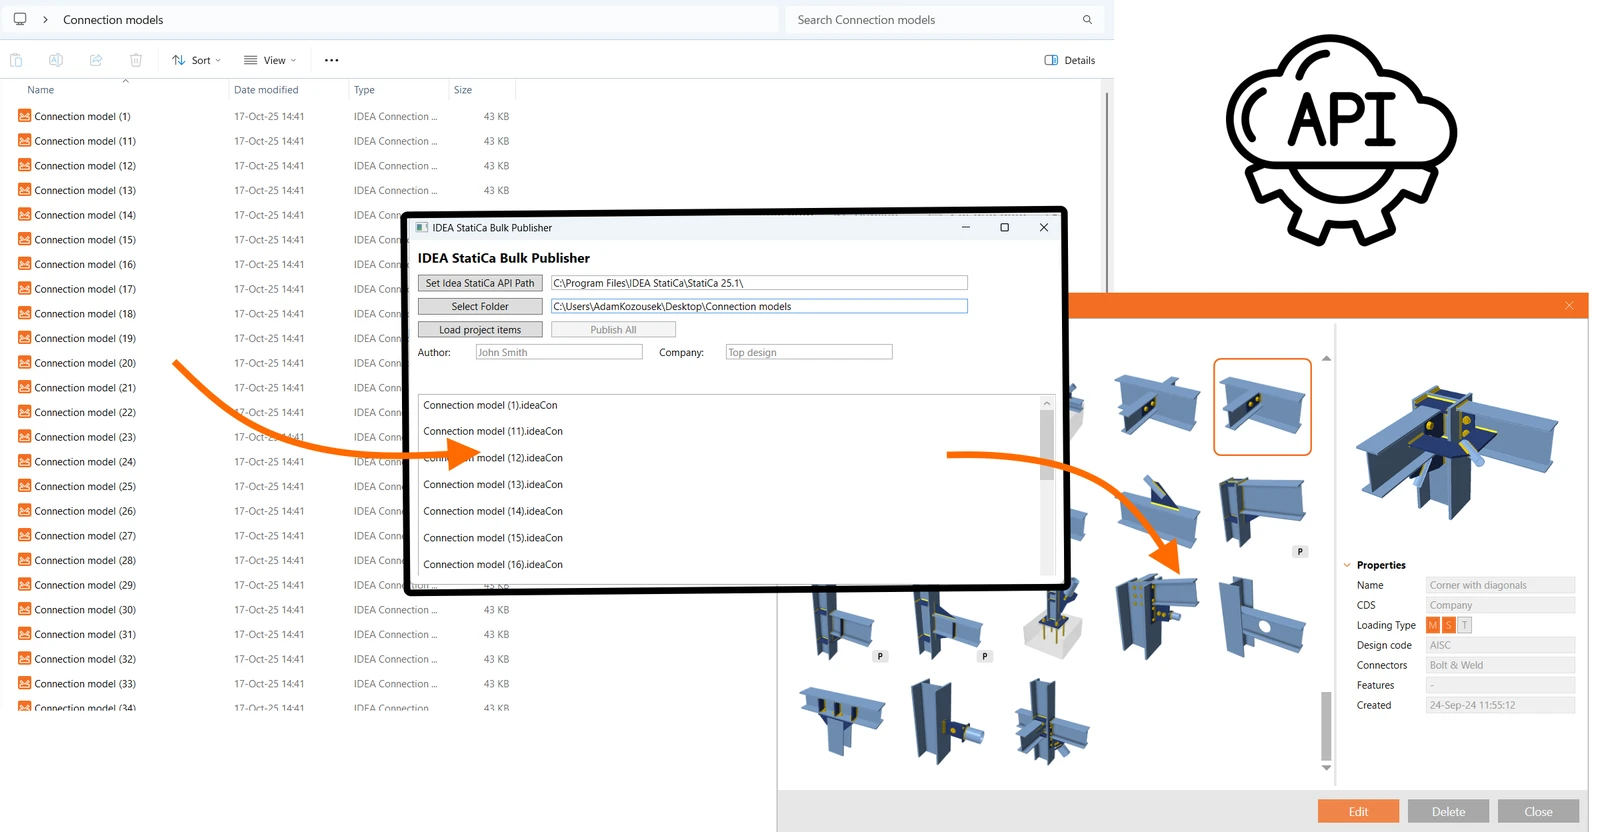Toggle loading type M
The height and width of the screenshot is (840, 1600).
(x=1433, y=625)
